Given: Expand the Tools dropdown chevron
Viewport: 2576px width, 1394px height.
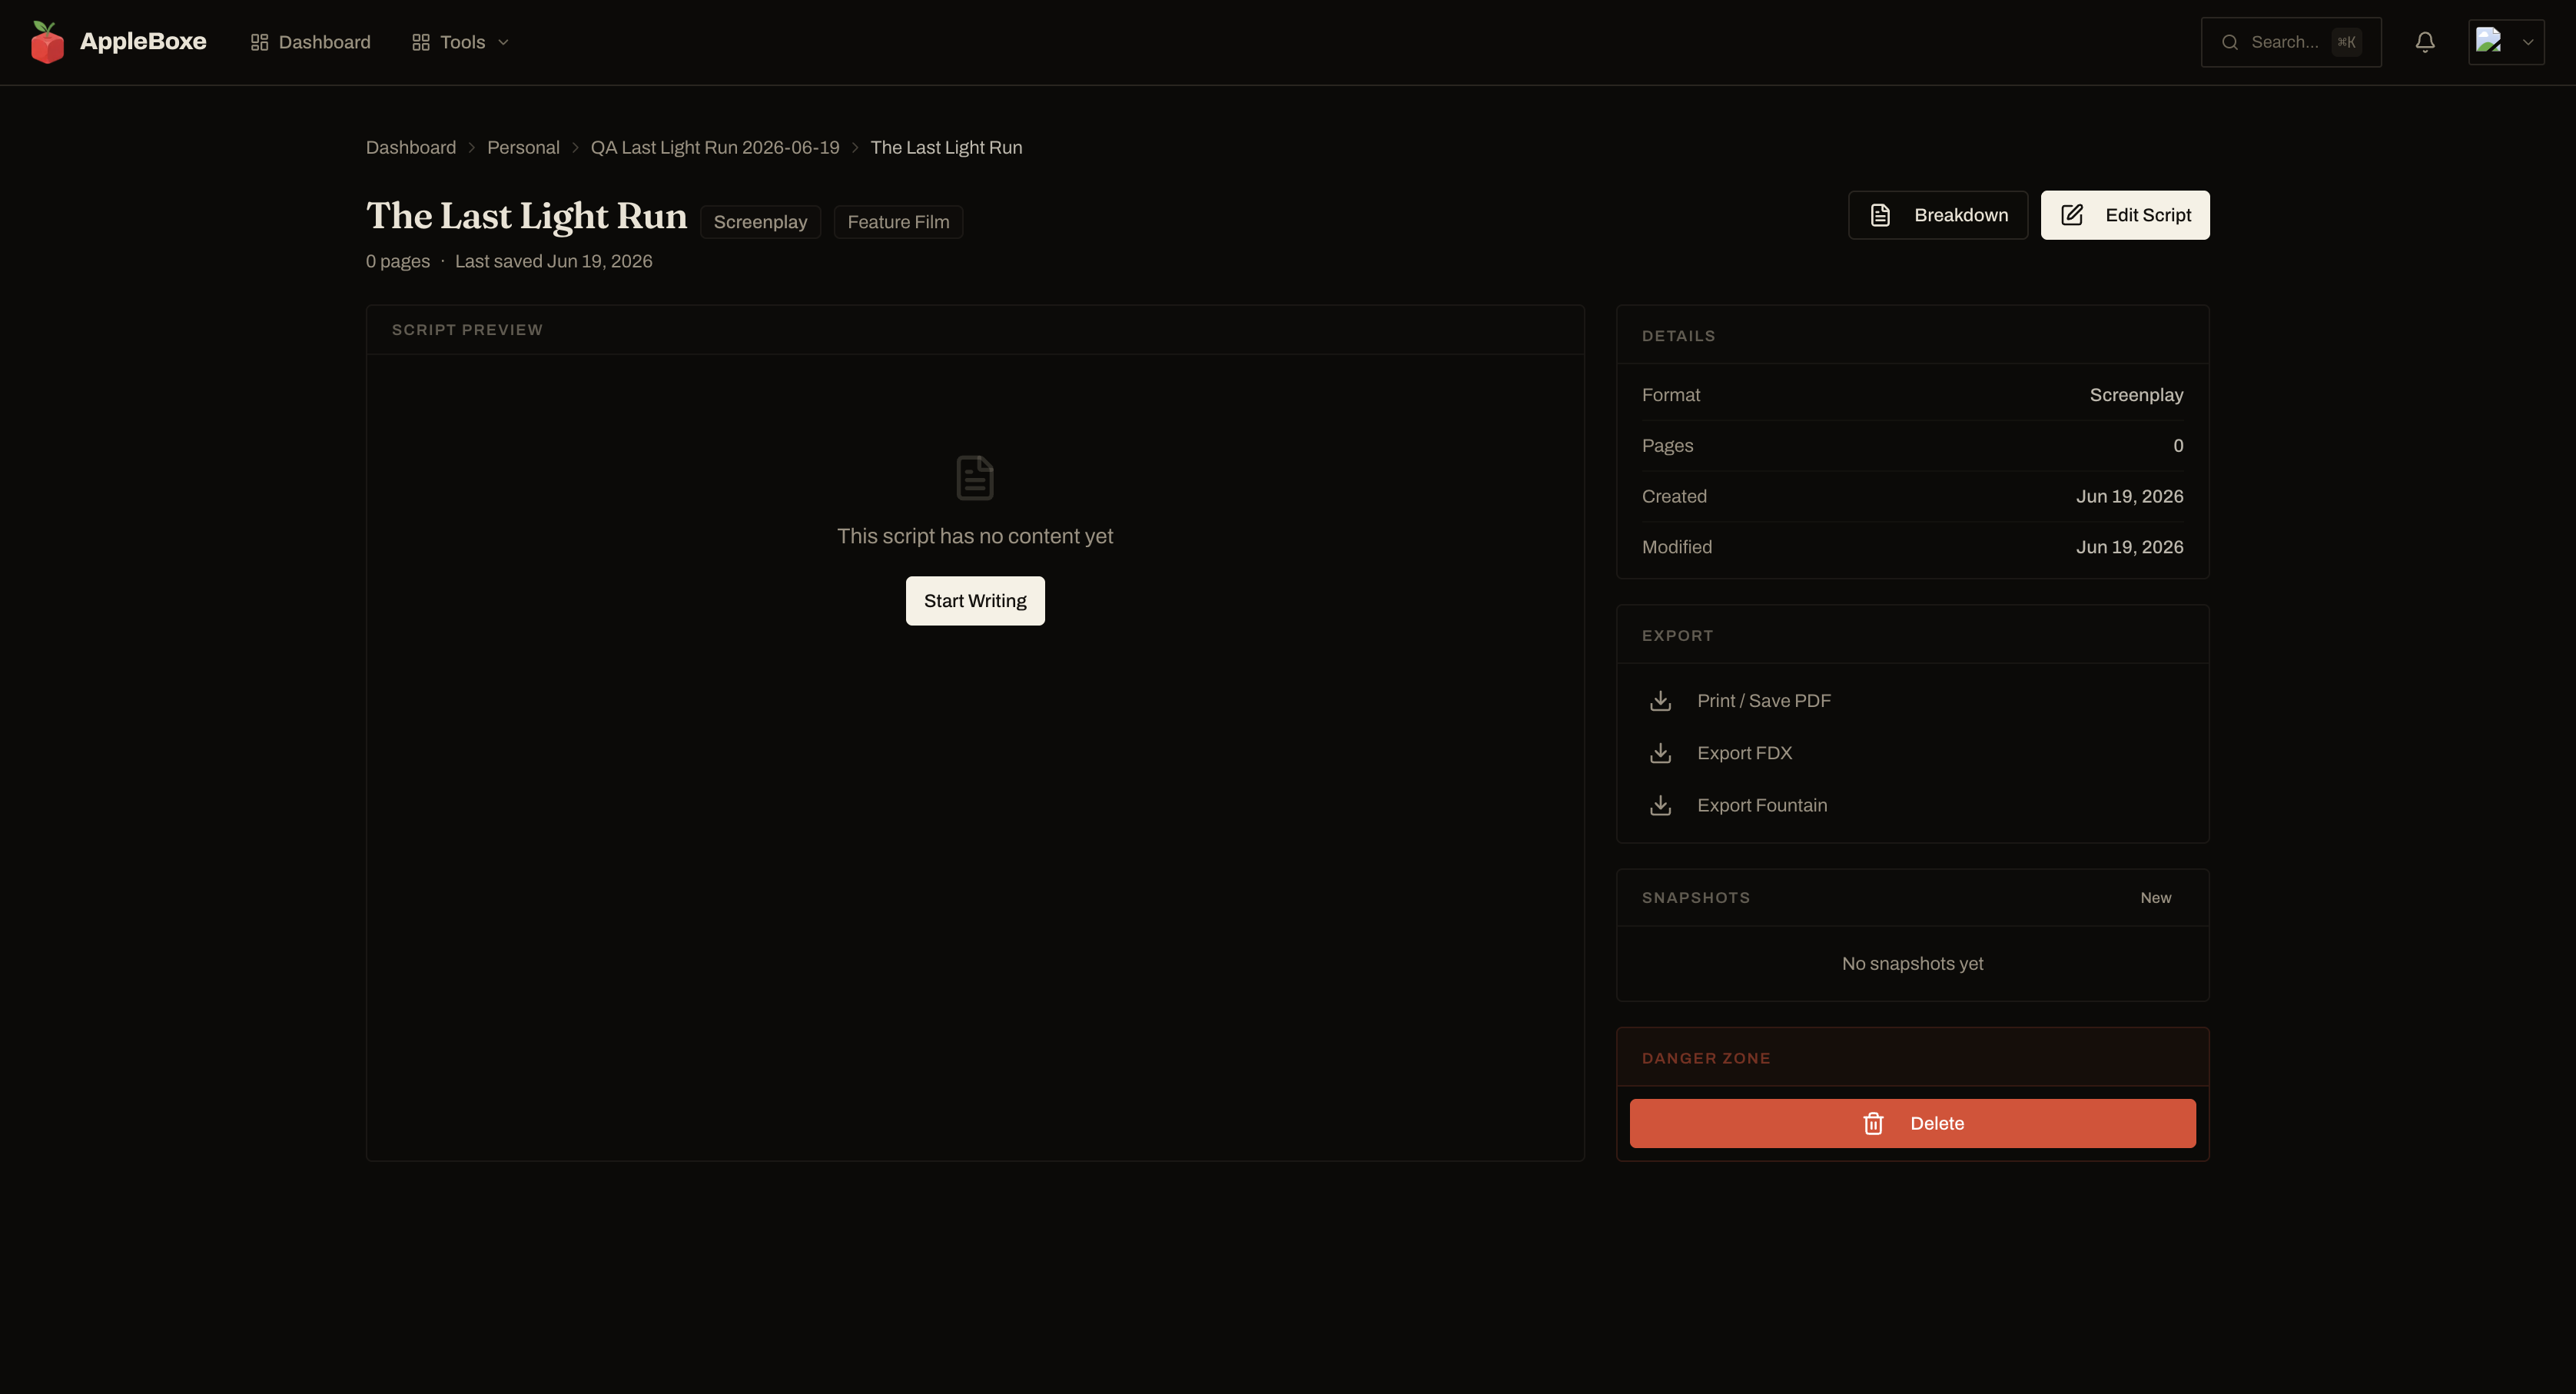Looking at the screenshot, I should point(503,42).
